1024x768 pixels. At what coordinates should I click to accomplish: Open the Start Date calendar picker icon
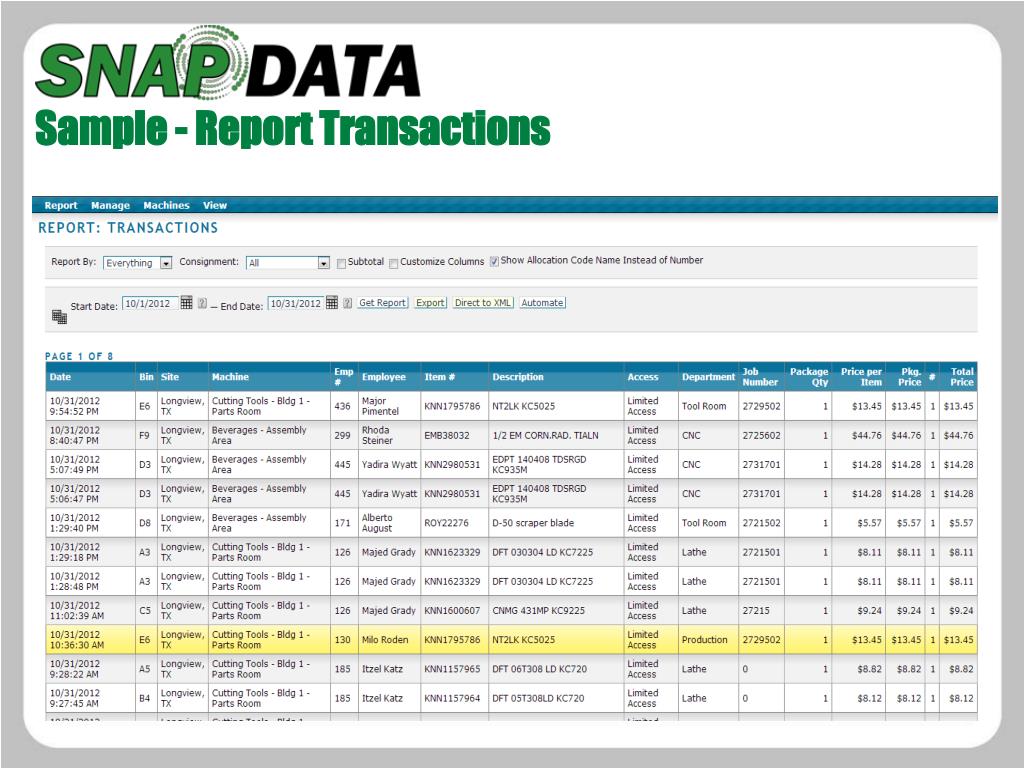[186, 302]
